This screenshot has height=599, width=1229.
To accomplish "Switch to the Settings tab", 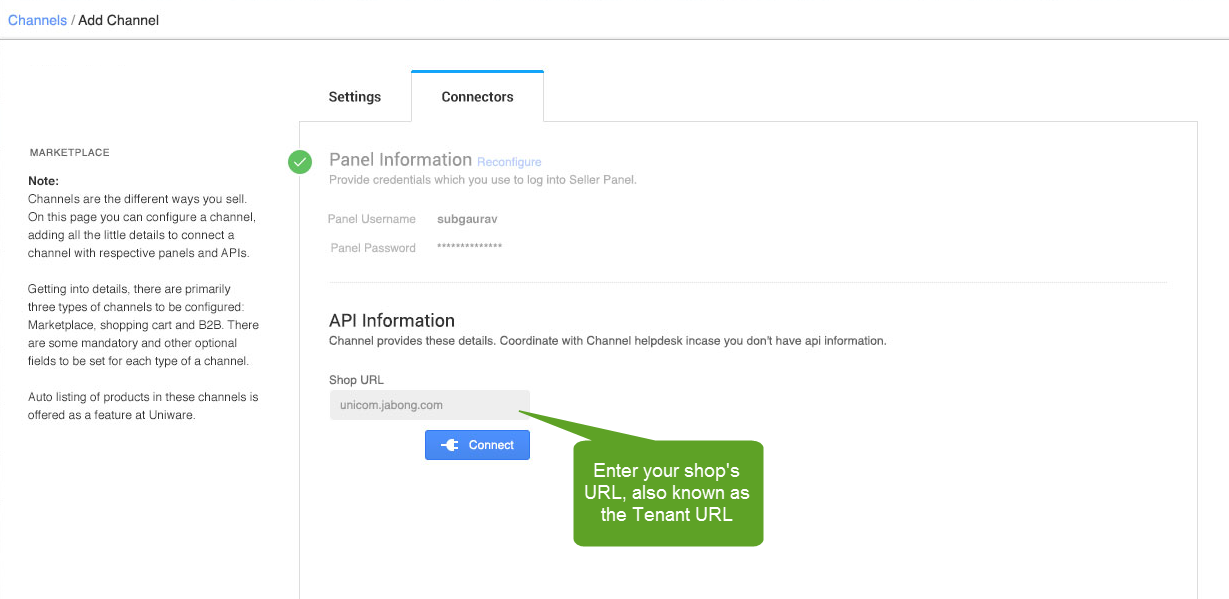I will [x=355, y=97].
